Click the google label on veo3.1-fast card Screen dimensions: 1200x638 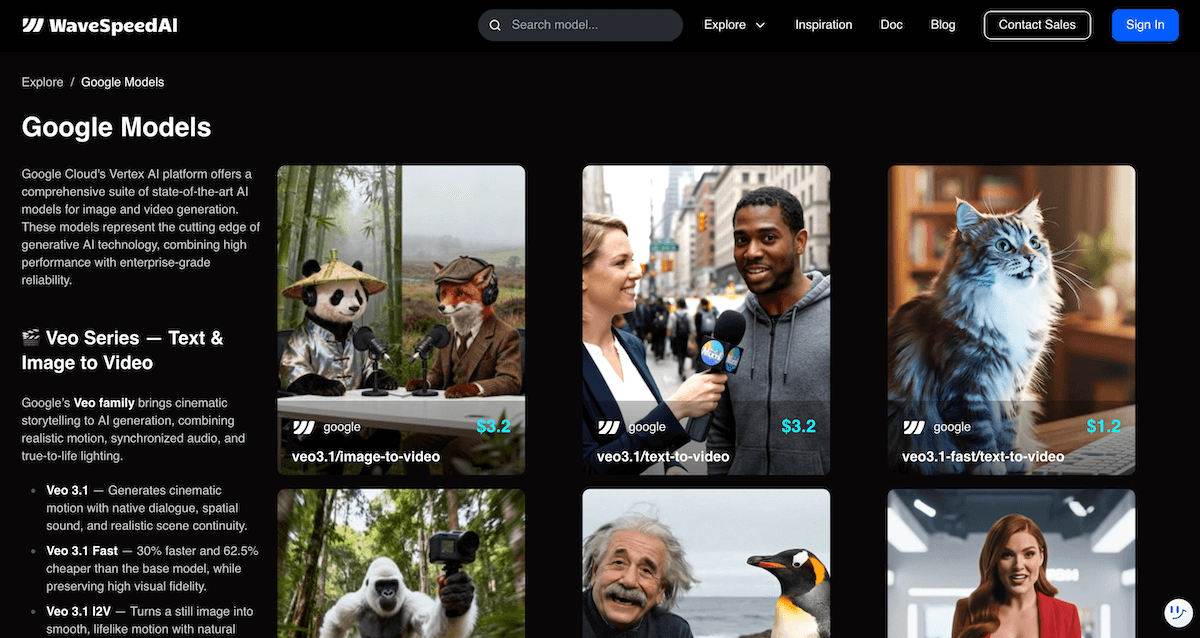point(952,427)
